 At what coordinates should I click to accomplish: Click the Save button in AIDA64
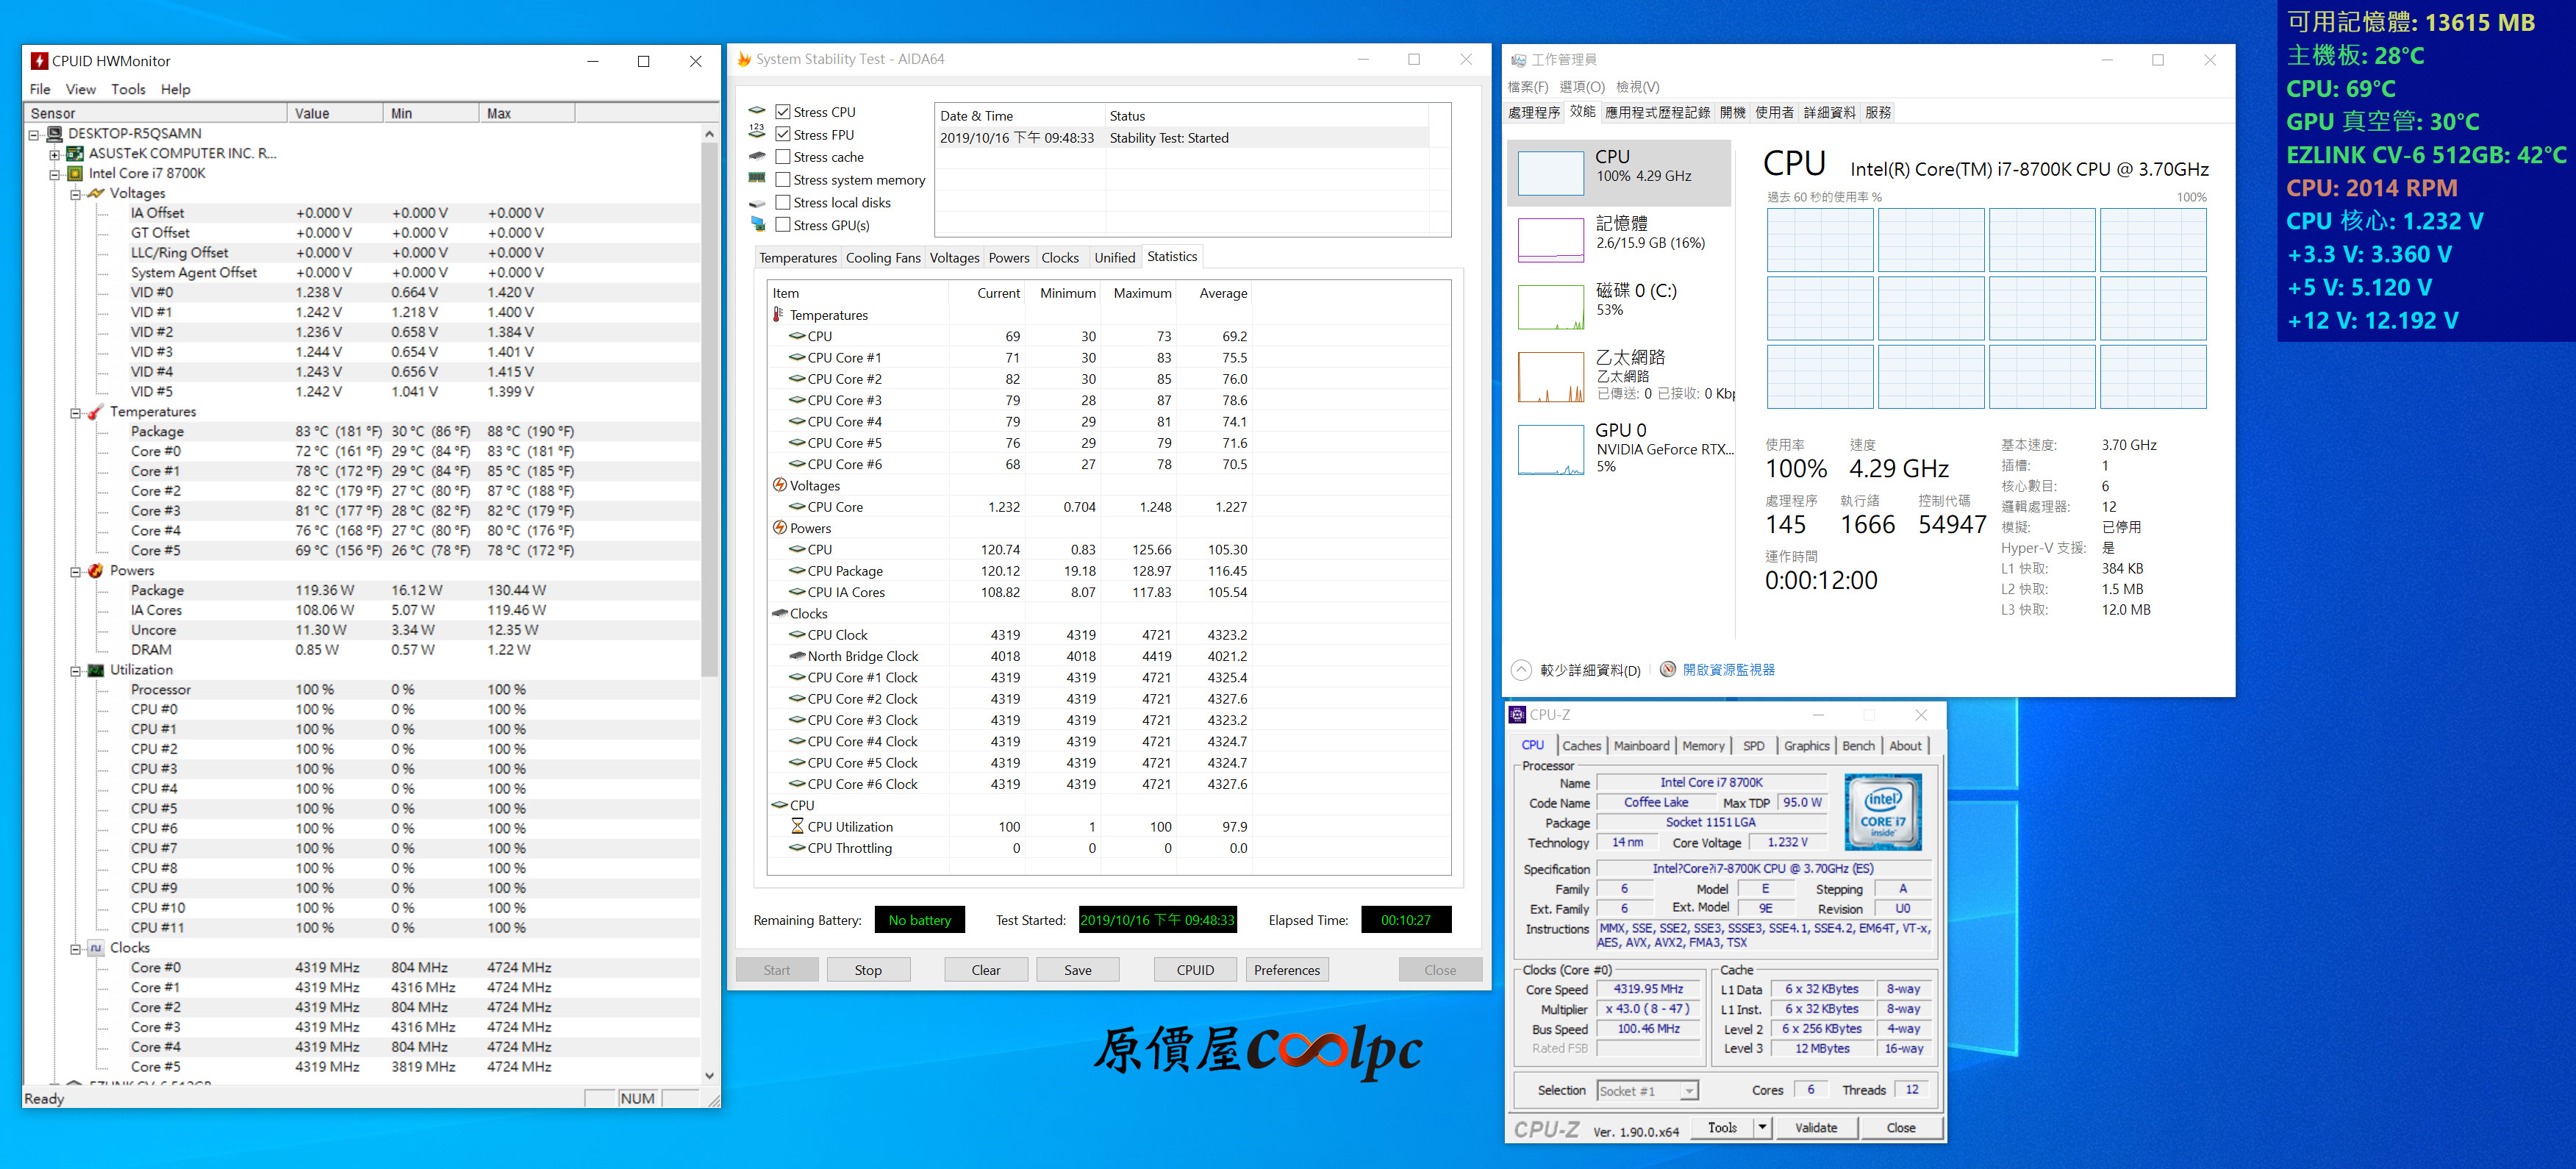1077,970
